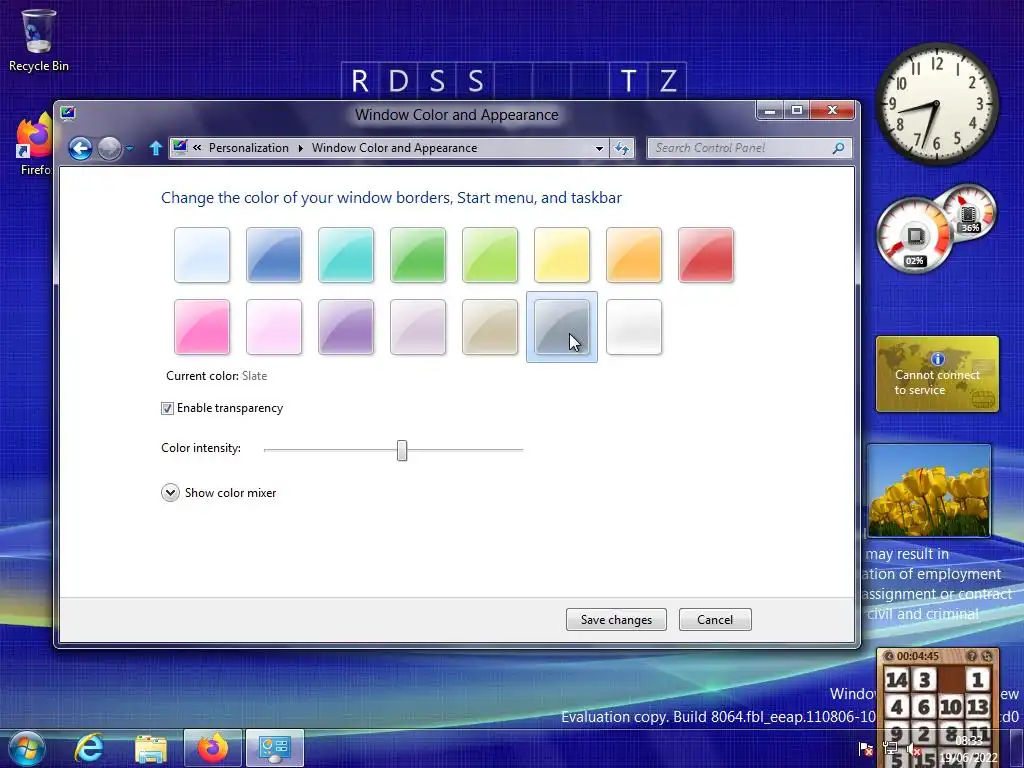Select the Fuchsia hot pink swatch
This screenshot has height=768, width=1024.
coord(202,327)
